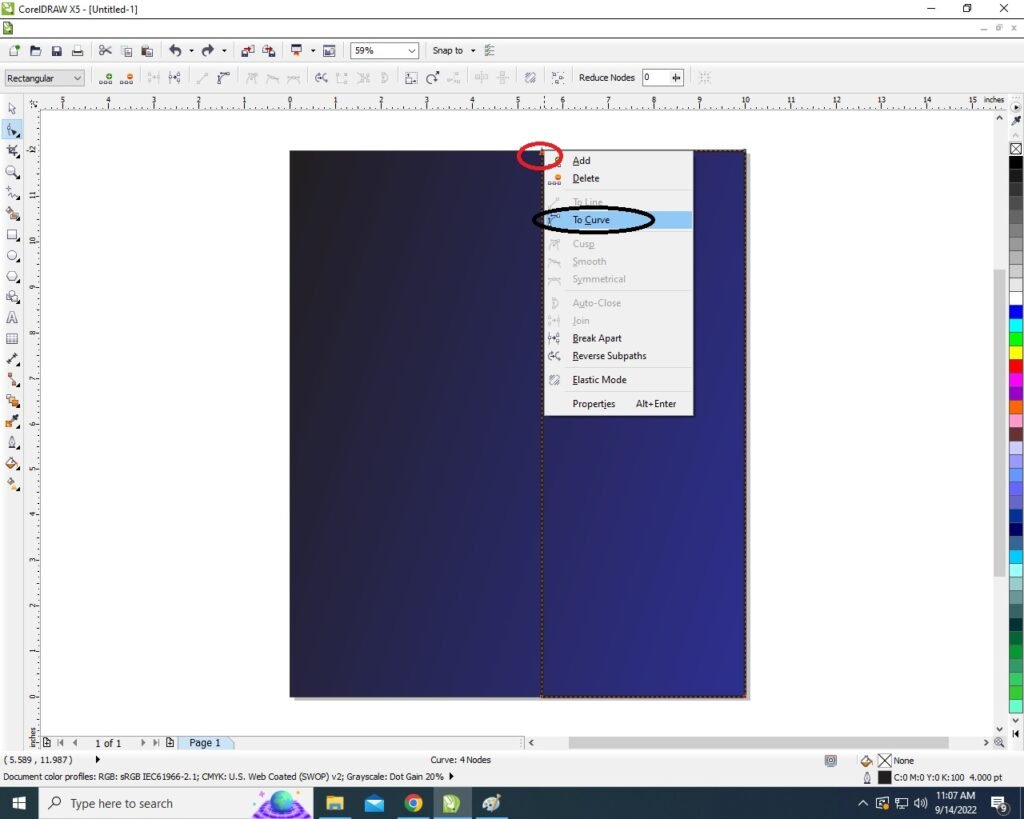Viewport: 1024px width, 819px height.
Task: Click the Export icon in toolbar
Action: click(268, 50)
